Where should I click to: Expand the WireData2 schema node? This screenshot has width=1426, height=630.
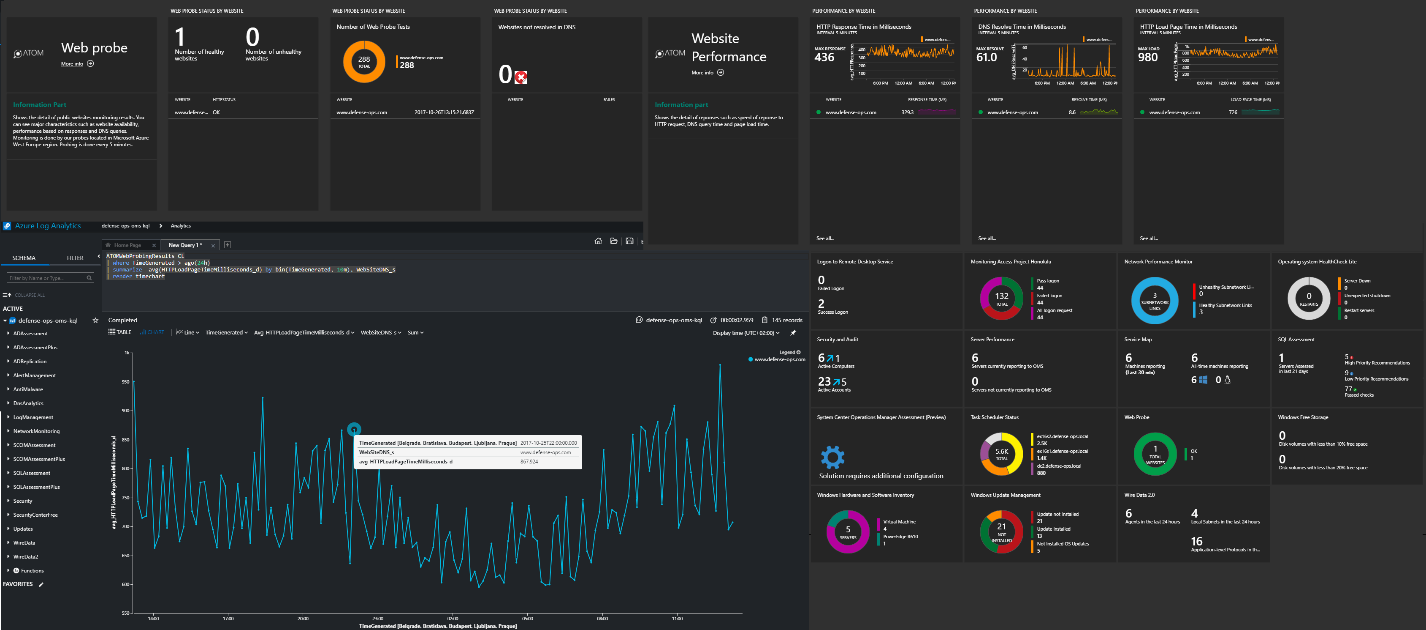pyautogui.click(x=8, y=556)
